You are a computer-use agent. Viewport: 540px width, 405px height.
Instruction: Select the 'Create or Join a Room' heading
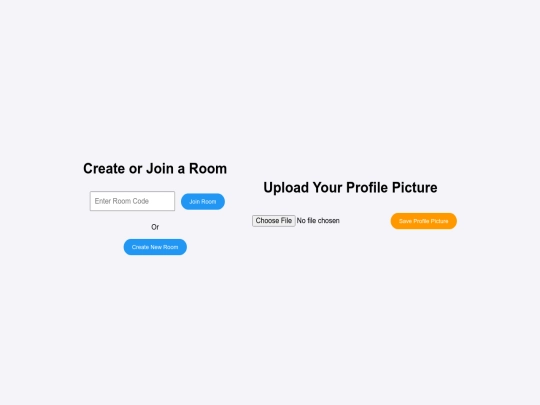tap(155, 168)
